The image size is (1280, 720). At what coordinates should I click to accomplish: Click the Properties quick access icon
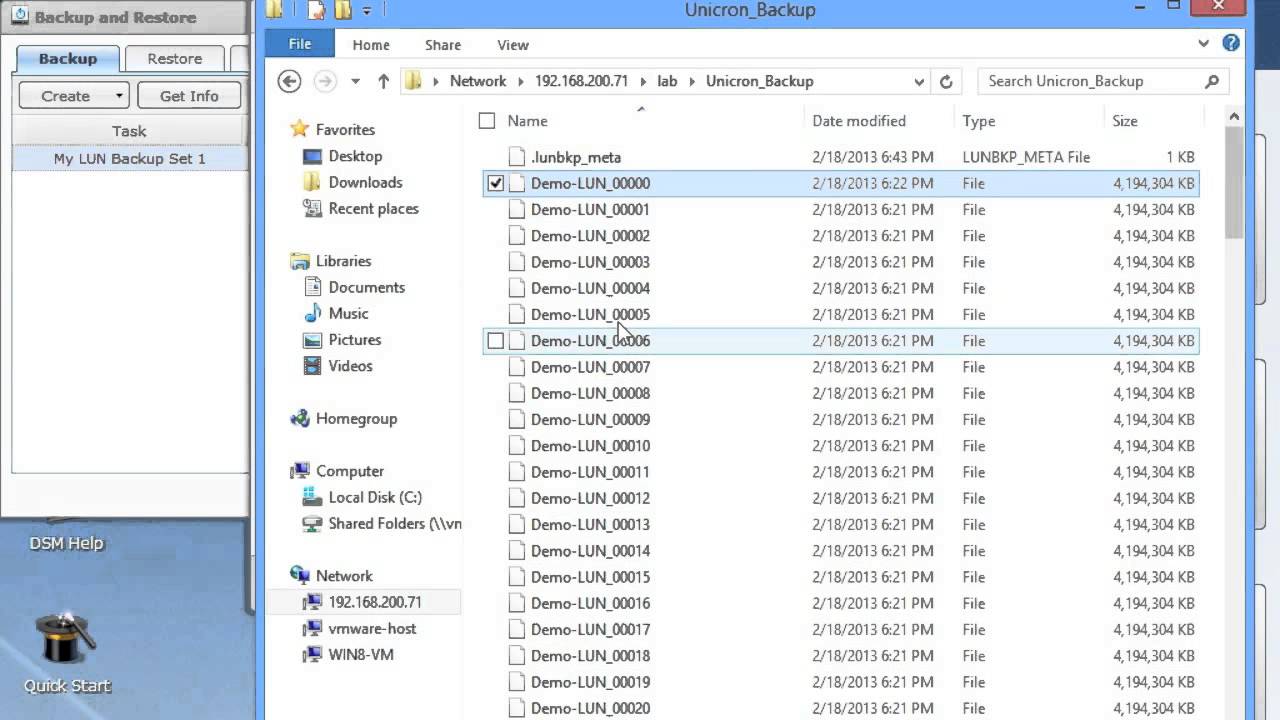317,10
